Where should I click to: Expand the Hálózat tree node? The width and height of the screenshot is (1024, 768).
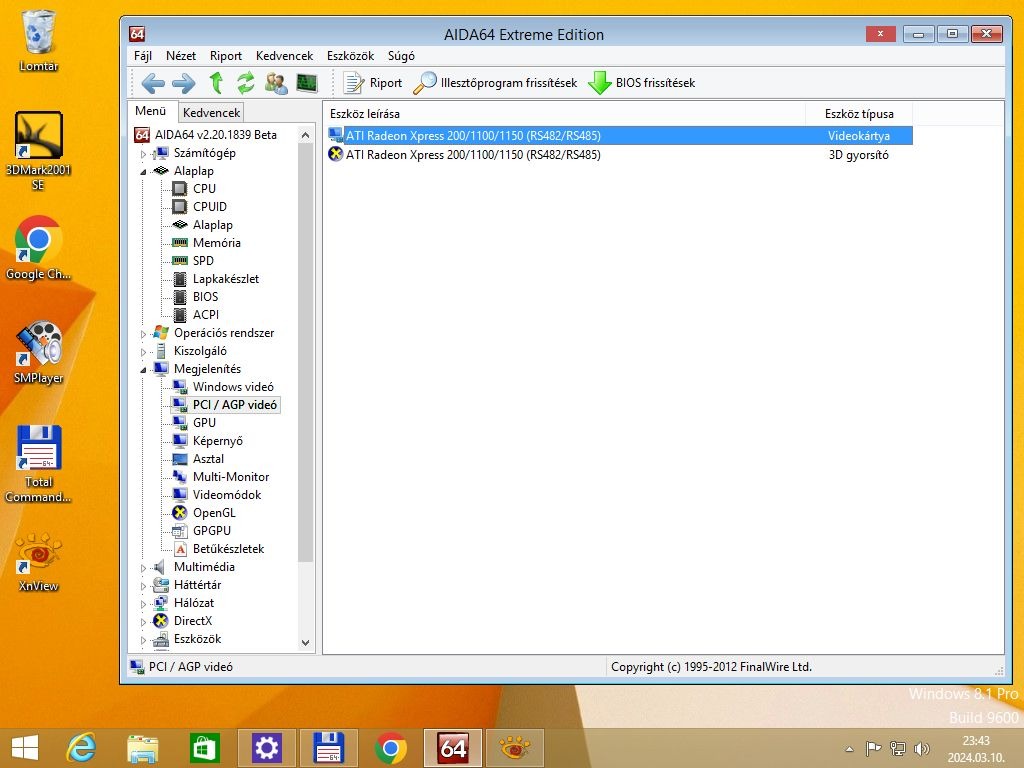tap(144, 604)
